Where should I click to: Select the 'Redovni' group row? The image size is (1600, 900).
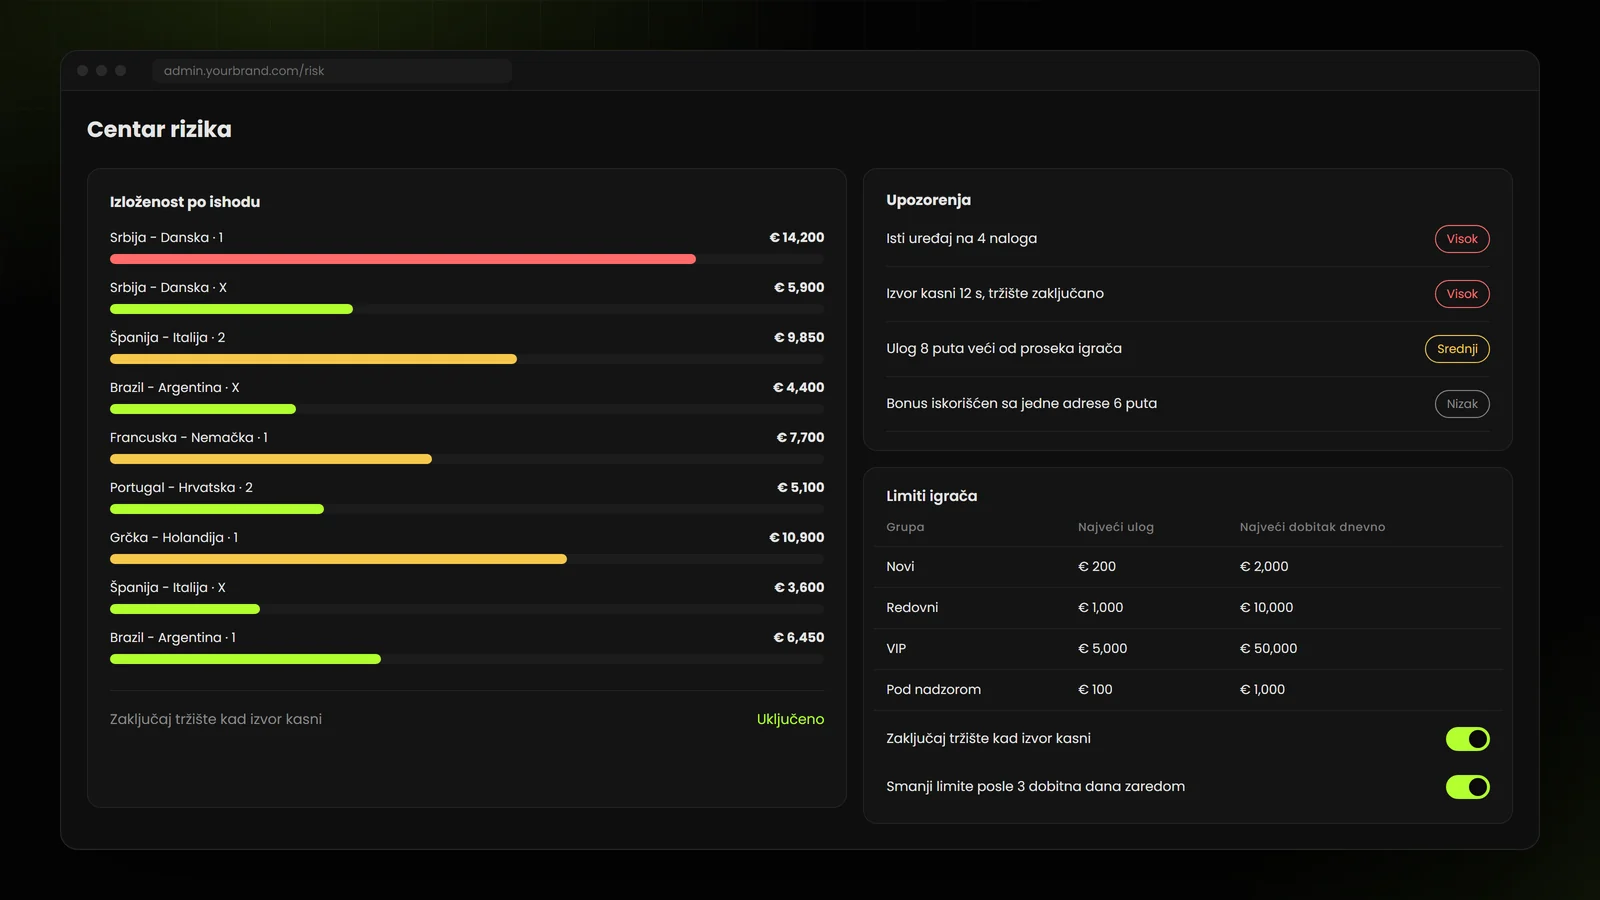pyautogui.click(x=1187, y=608)
